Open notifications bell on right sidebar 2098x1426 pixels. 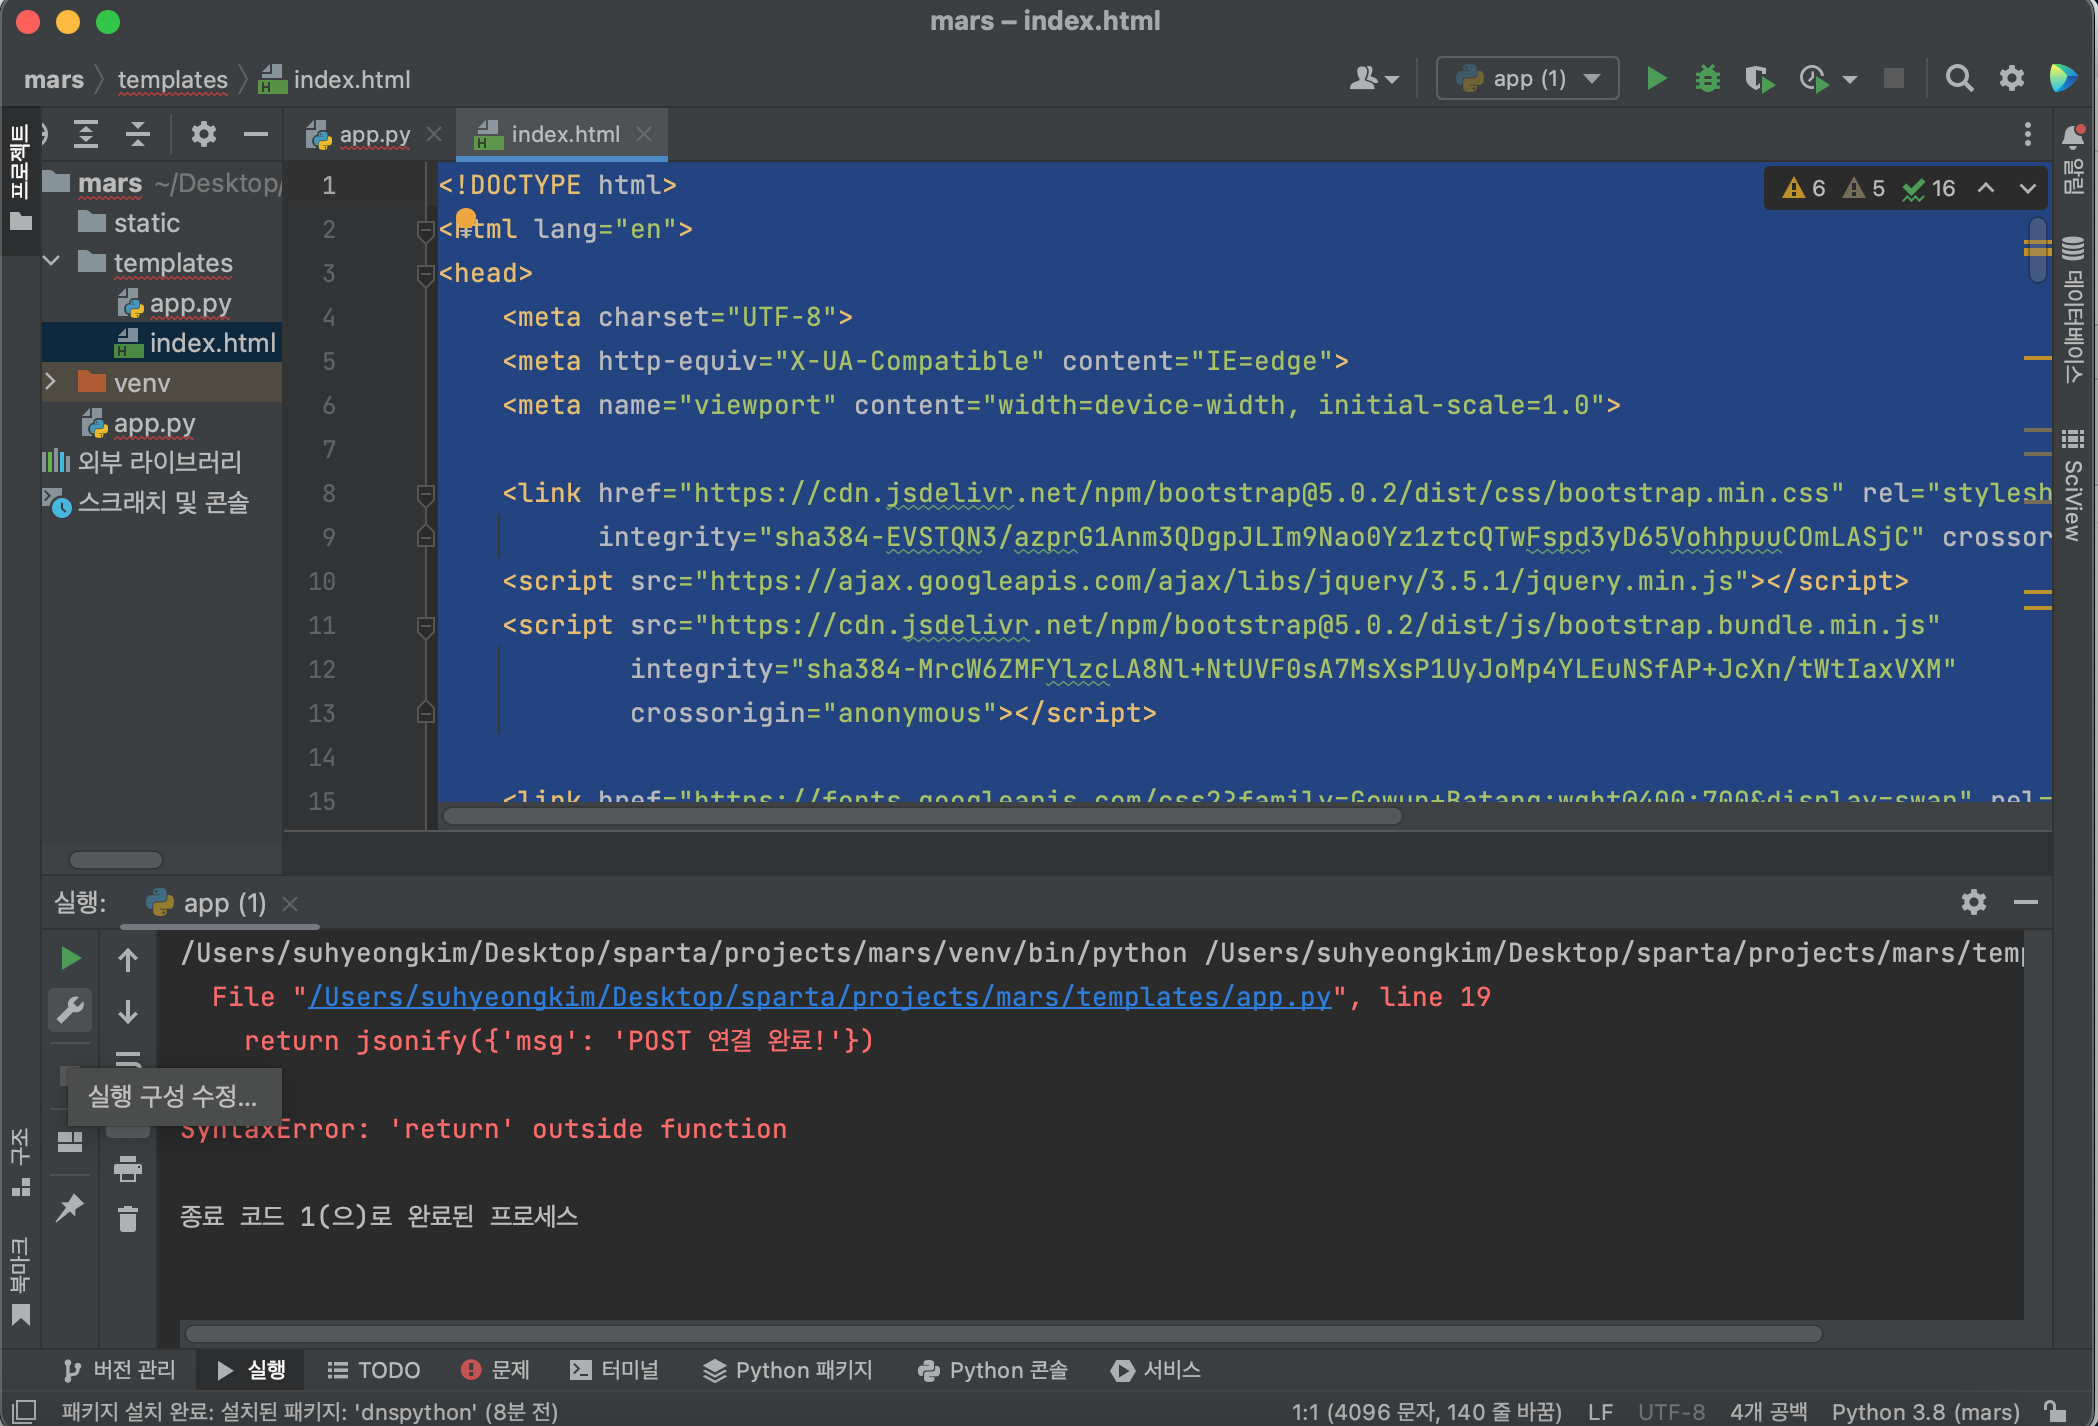click(2073, 137)
